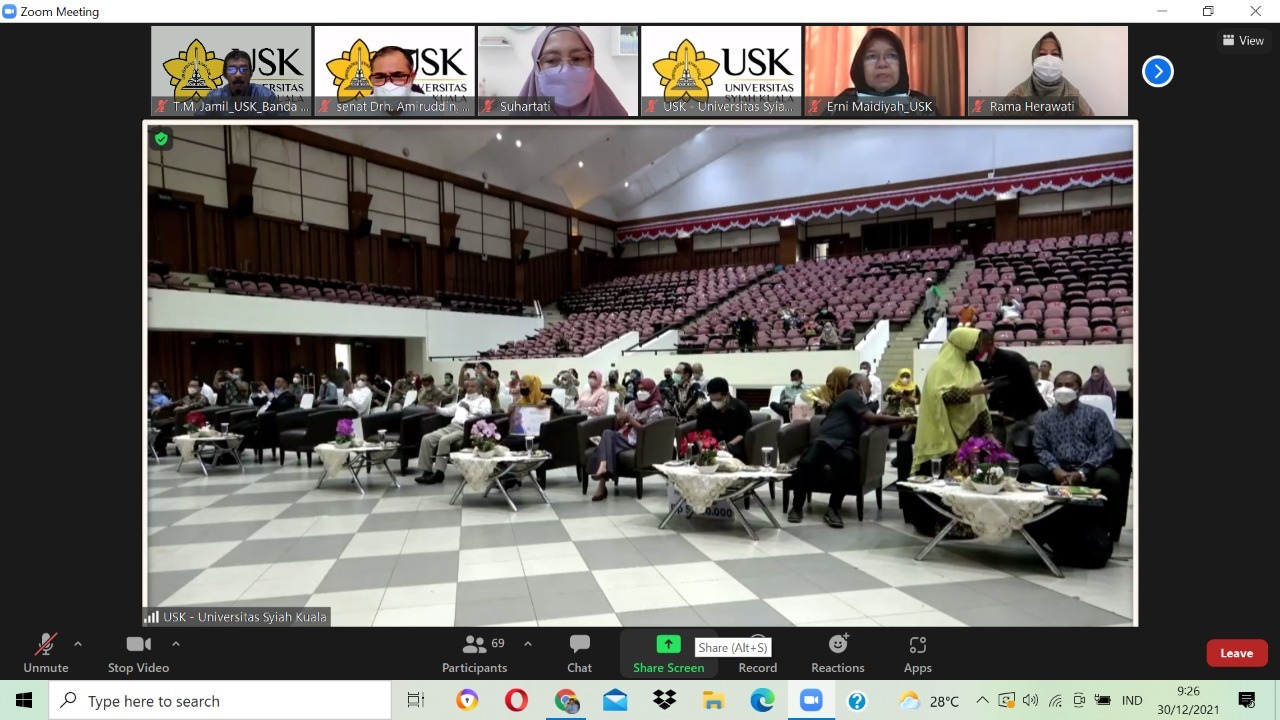The image size is (1280, 720).
Task: Show the Participants list
Action: click(x=475, y=653)
